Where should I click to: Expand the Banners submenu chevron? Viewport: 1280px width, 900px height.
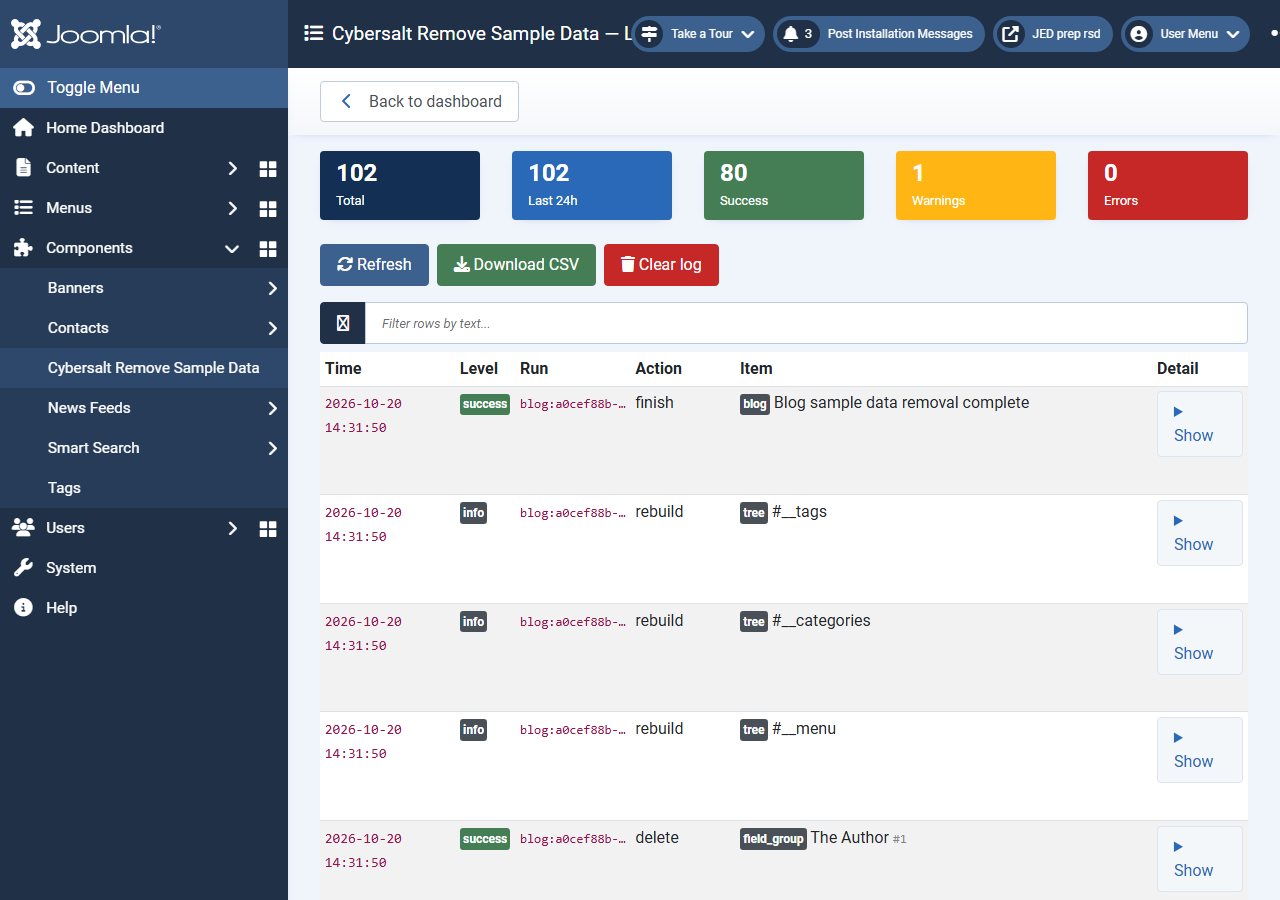[x=272, y=288]
